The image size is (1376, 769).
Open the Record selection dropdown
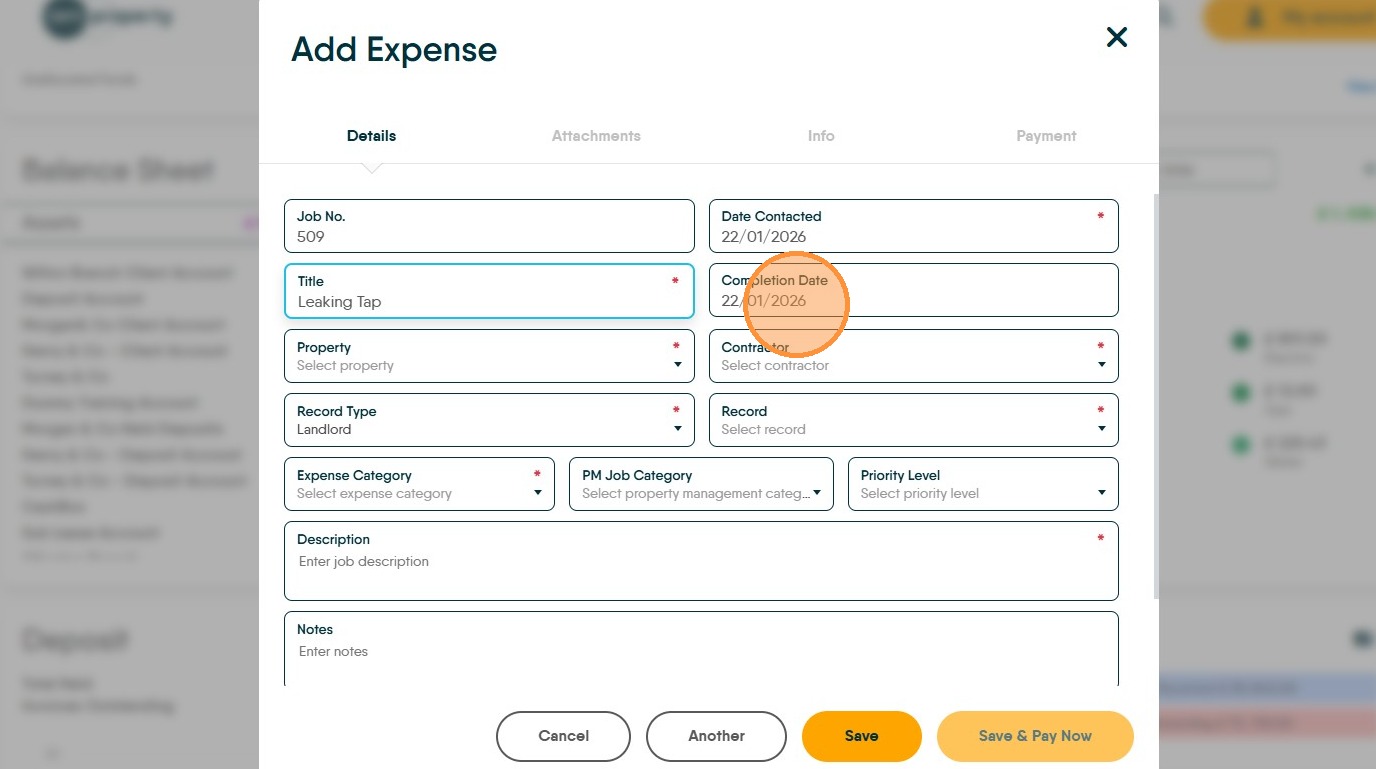click(x=913, y=421)
